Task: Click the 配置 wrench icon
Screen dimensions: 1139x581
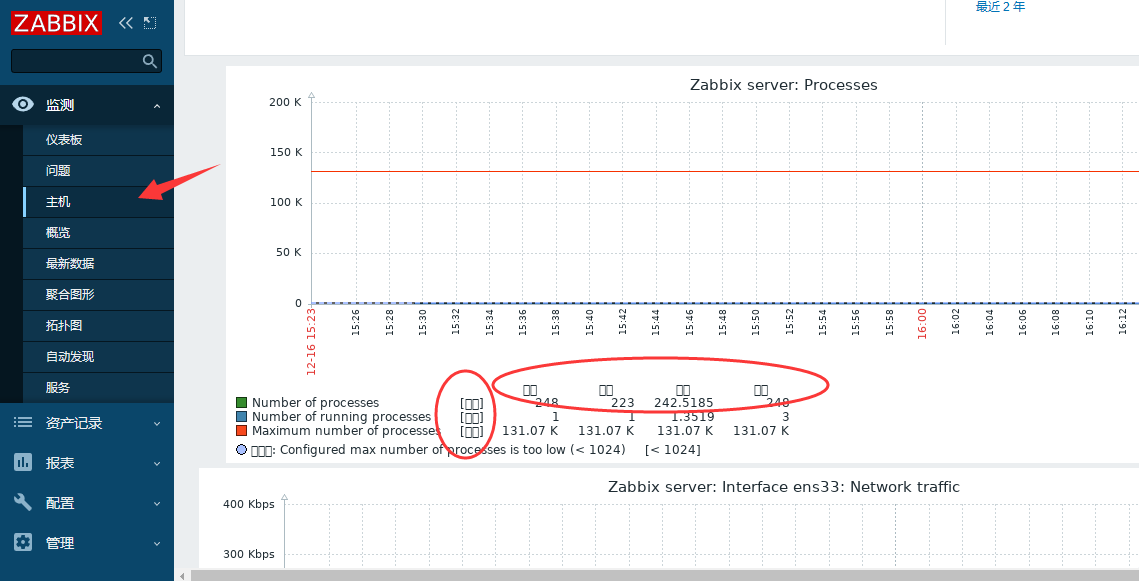Action: (23, 502)
